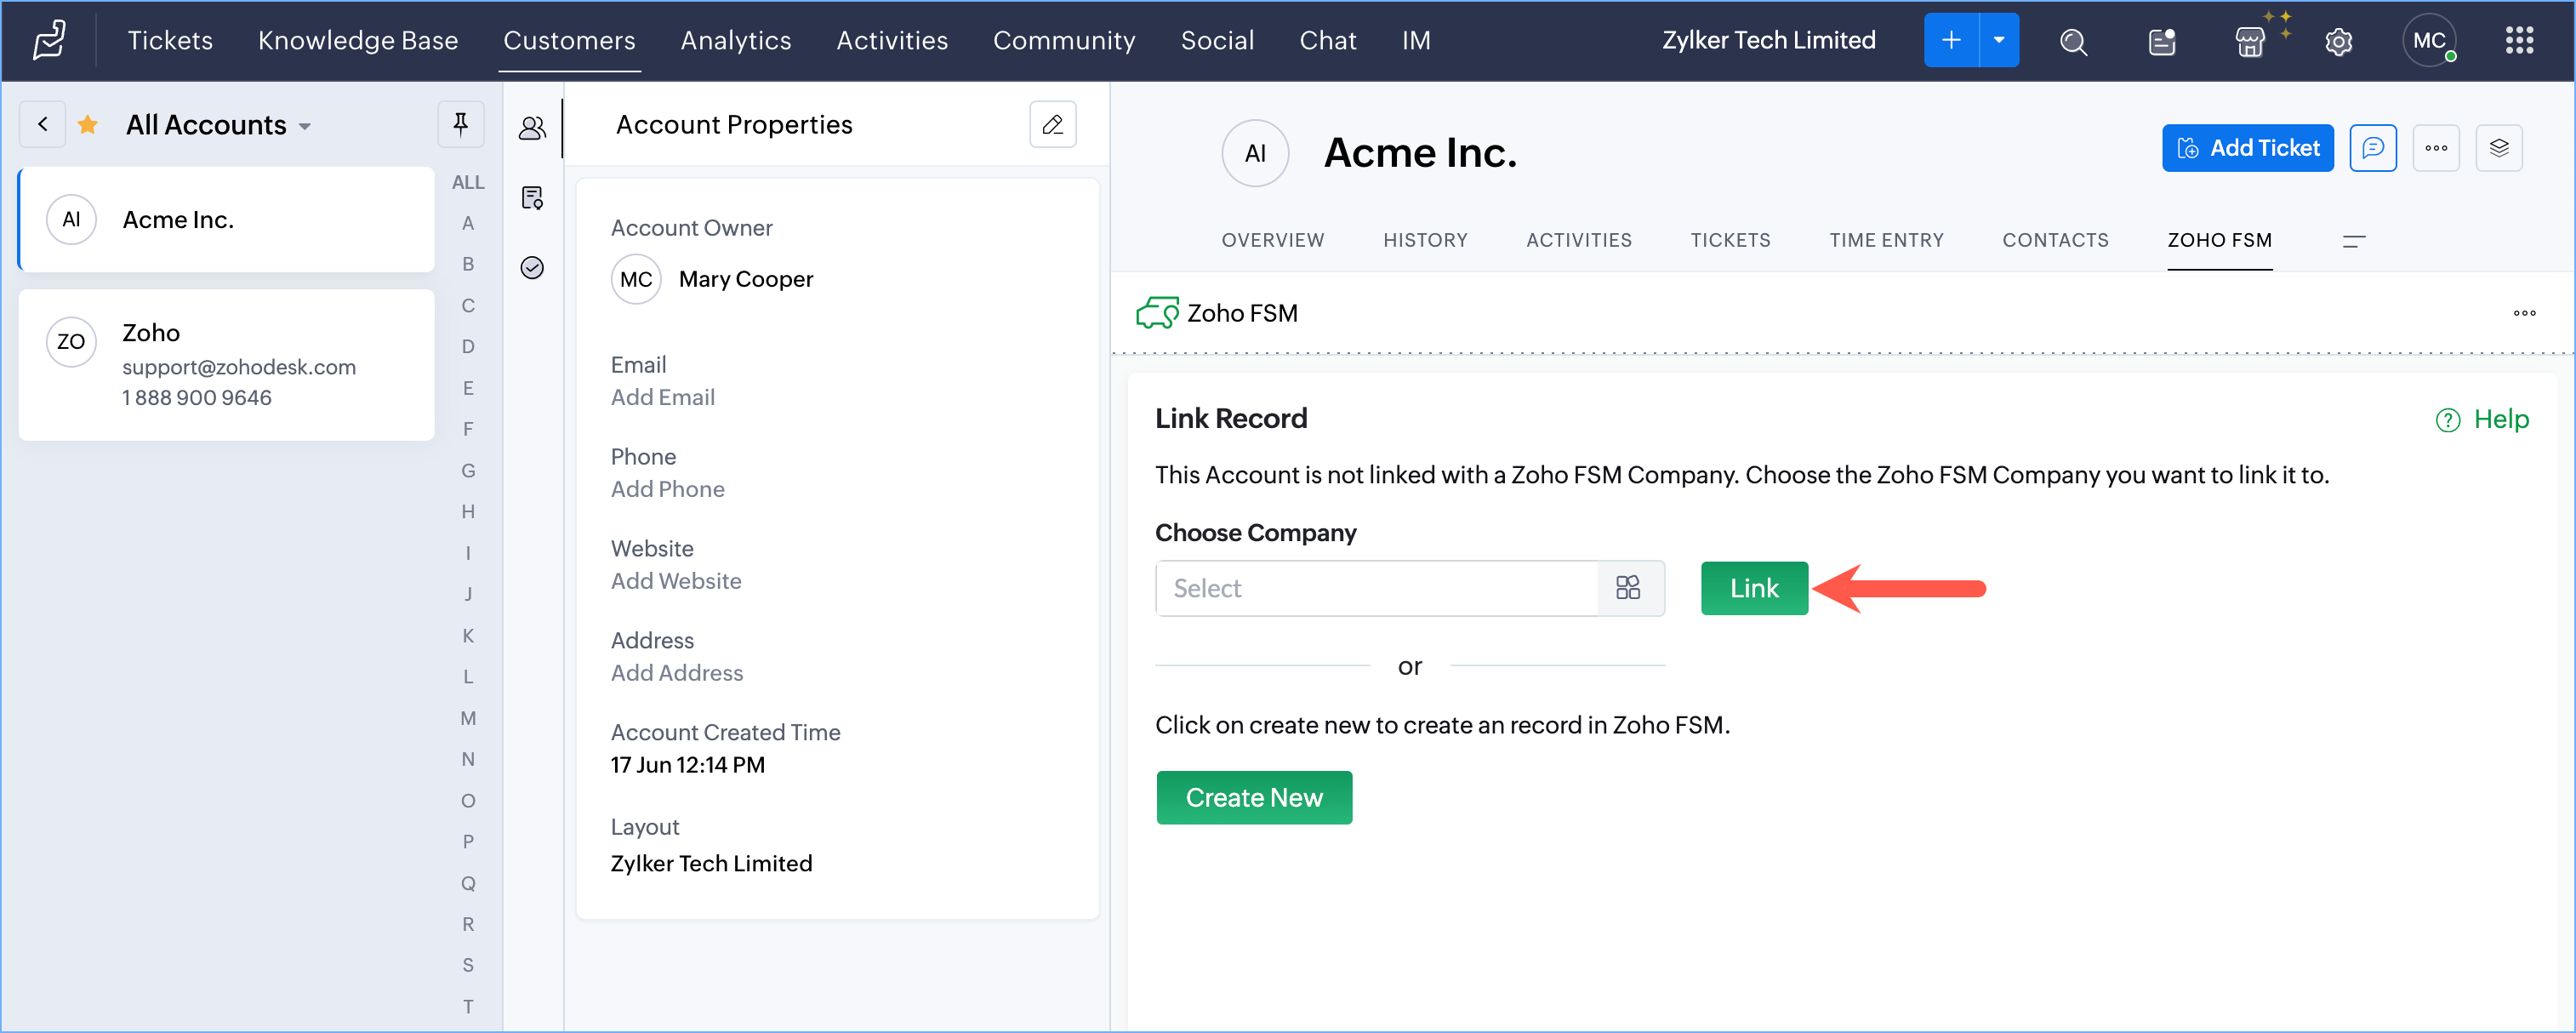Open the Help link in Link Record
The width and height of the screenshot is (2576, 1033).
[x=2483, y=419]
